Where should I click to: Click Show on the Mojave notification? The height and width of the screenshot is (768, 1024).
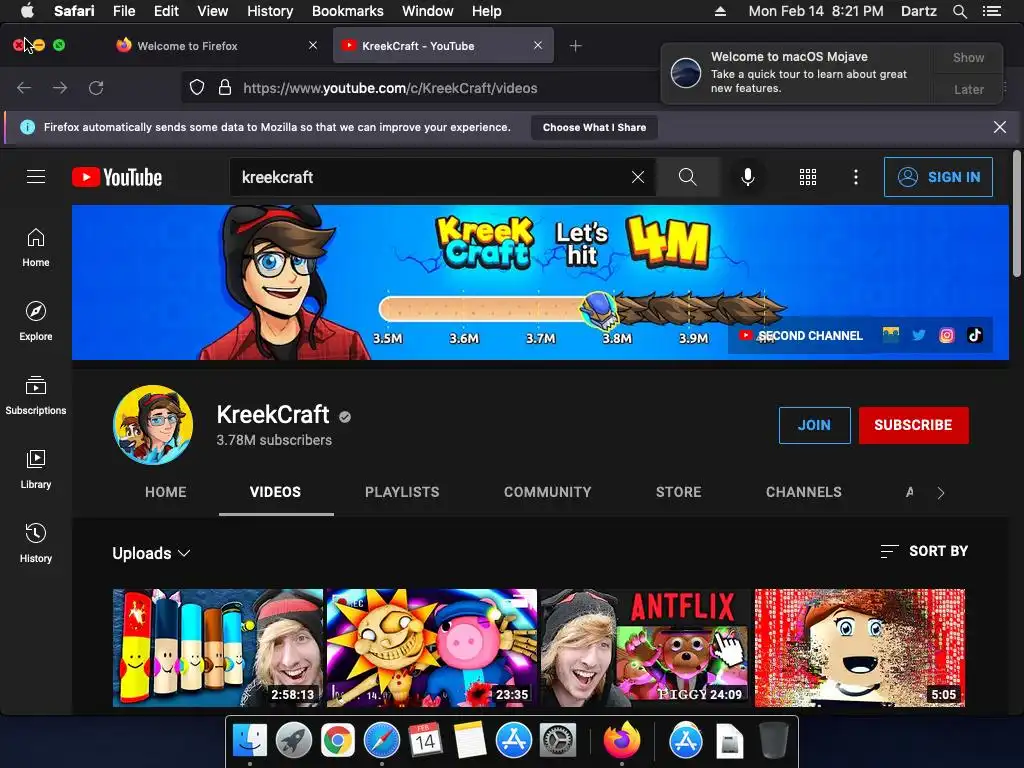(x=968, y=57)
